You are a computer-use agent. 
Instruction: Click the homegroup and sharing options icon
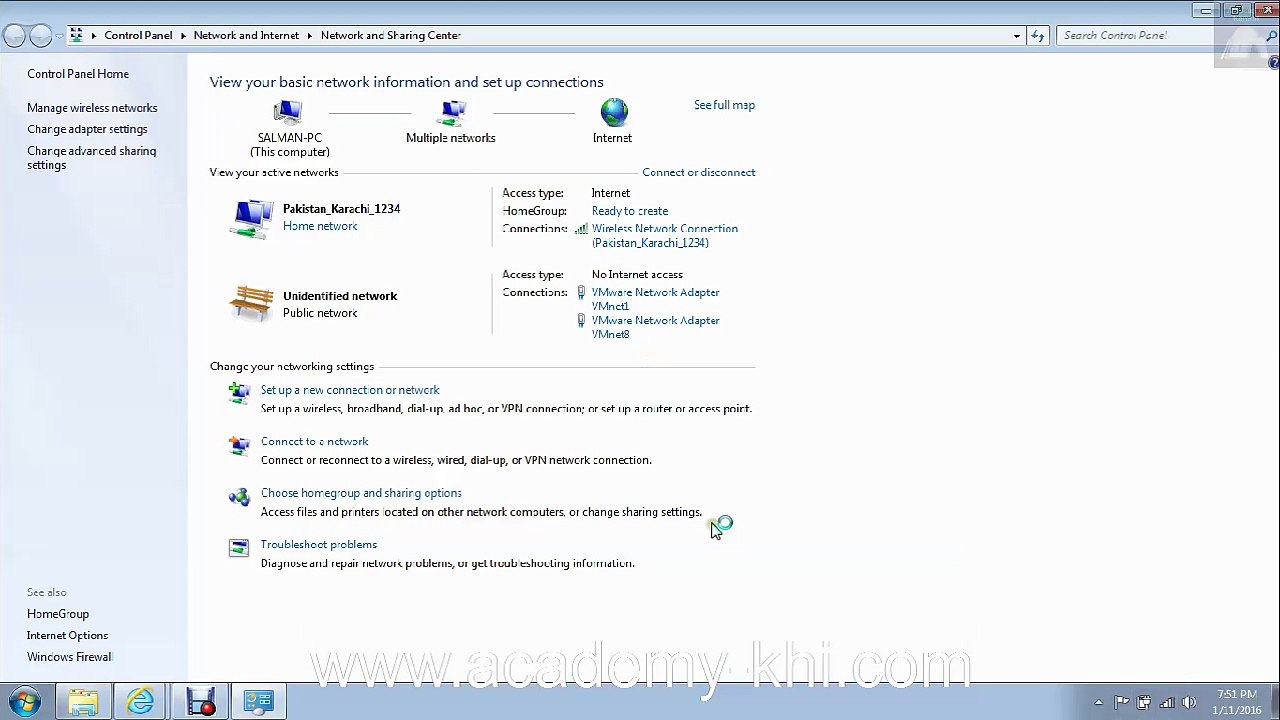[239, 497]
